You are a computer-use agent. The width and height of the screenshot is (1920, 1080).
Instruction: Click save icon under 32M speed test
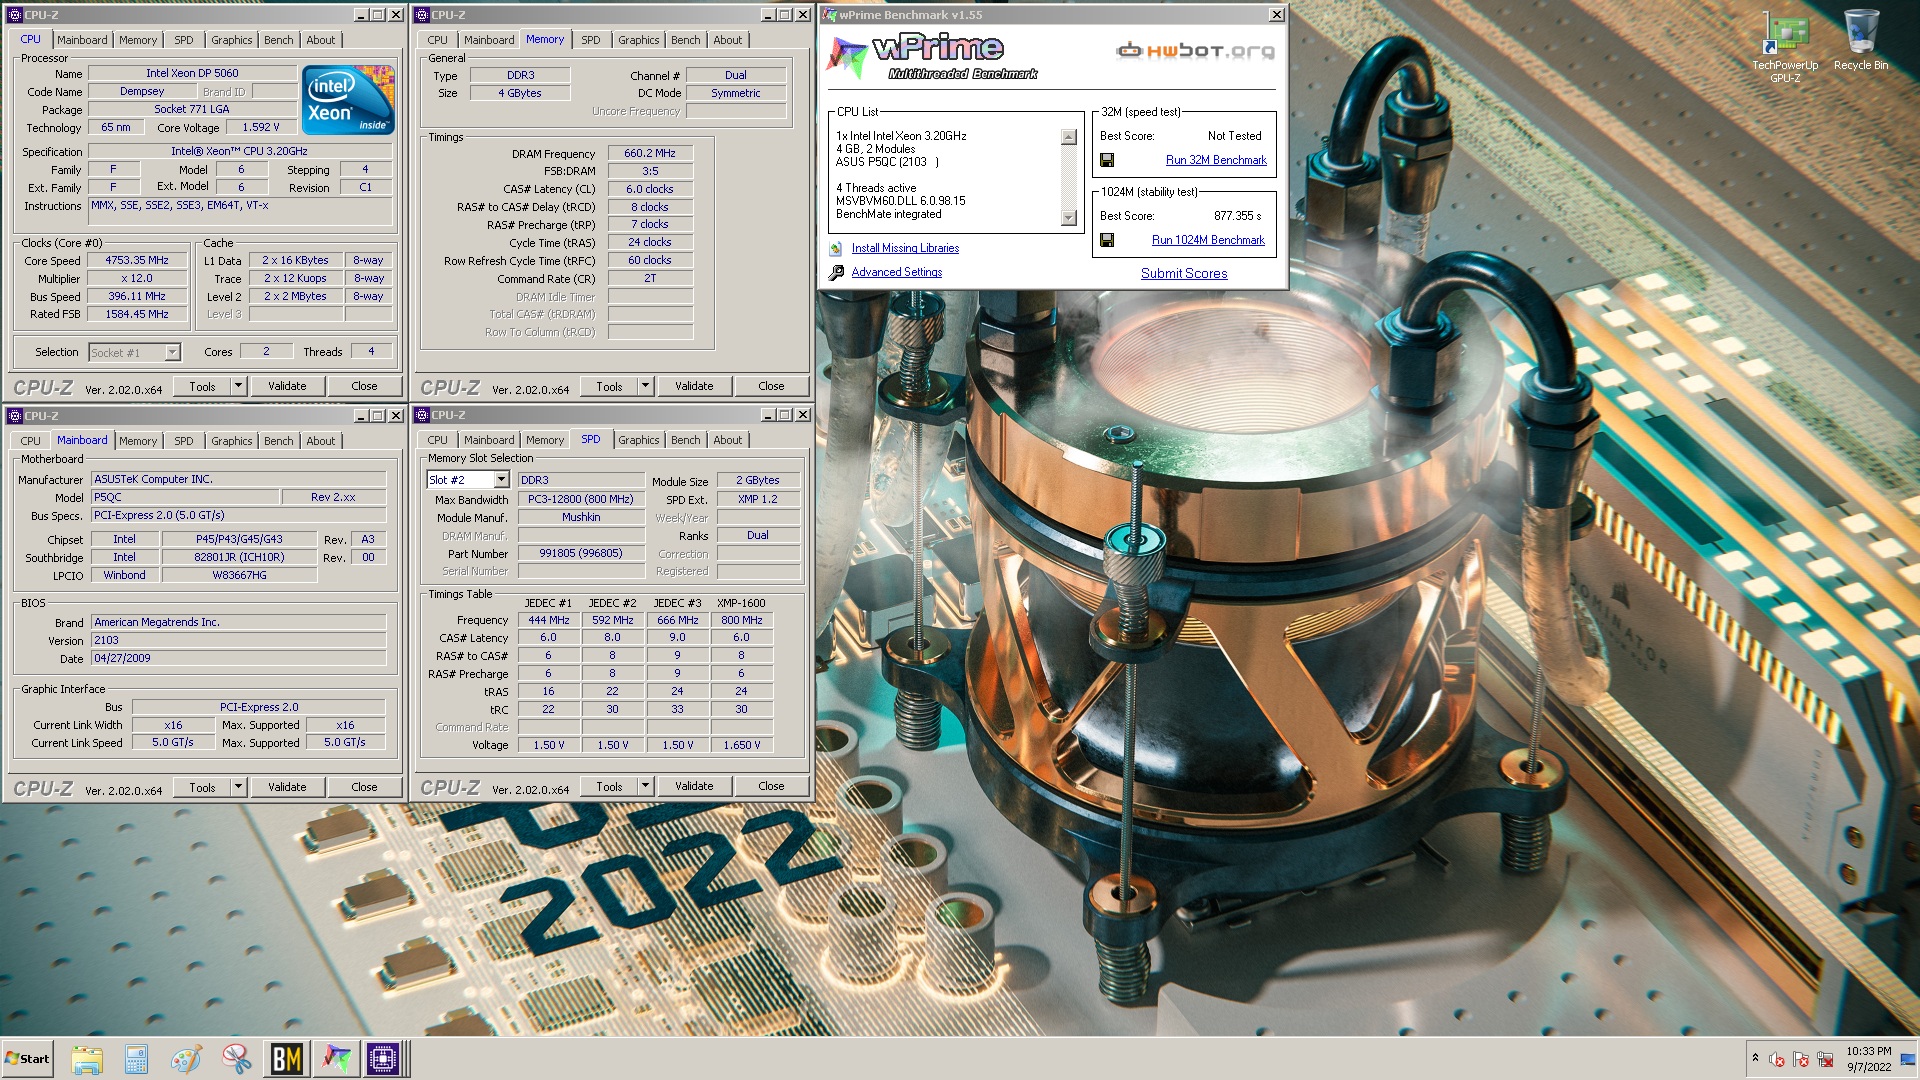[x=1107, y=160]
